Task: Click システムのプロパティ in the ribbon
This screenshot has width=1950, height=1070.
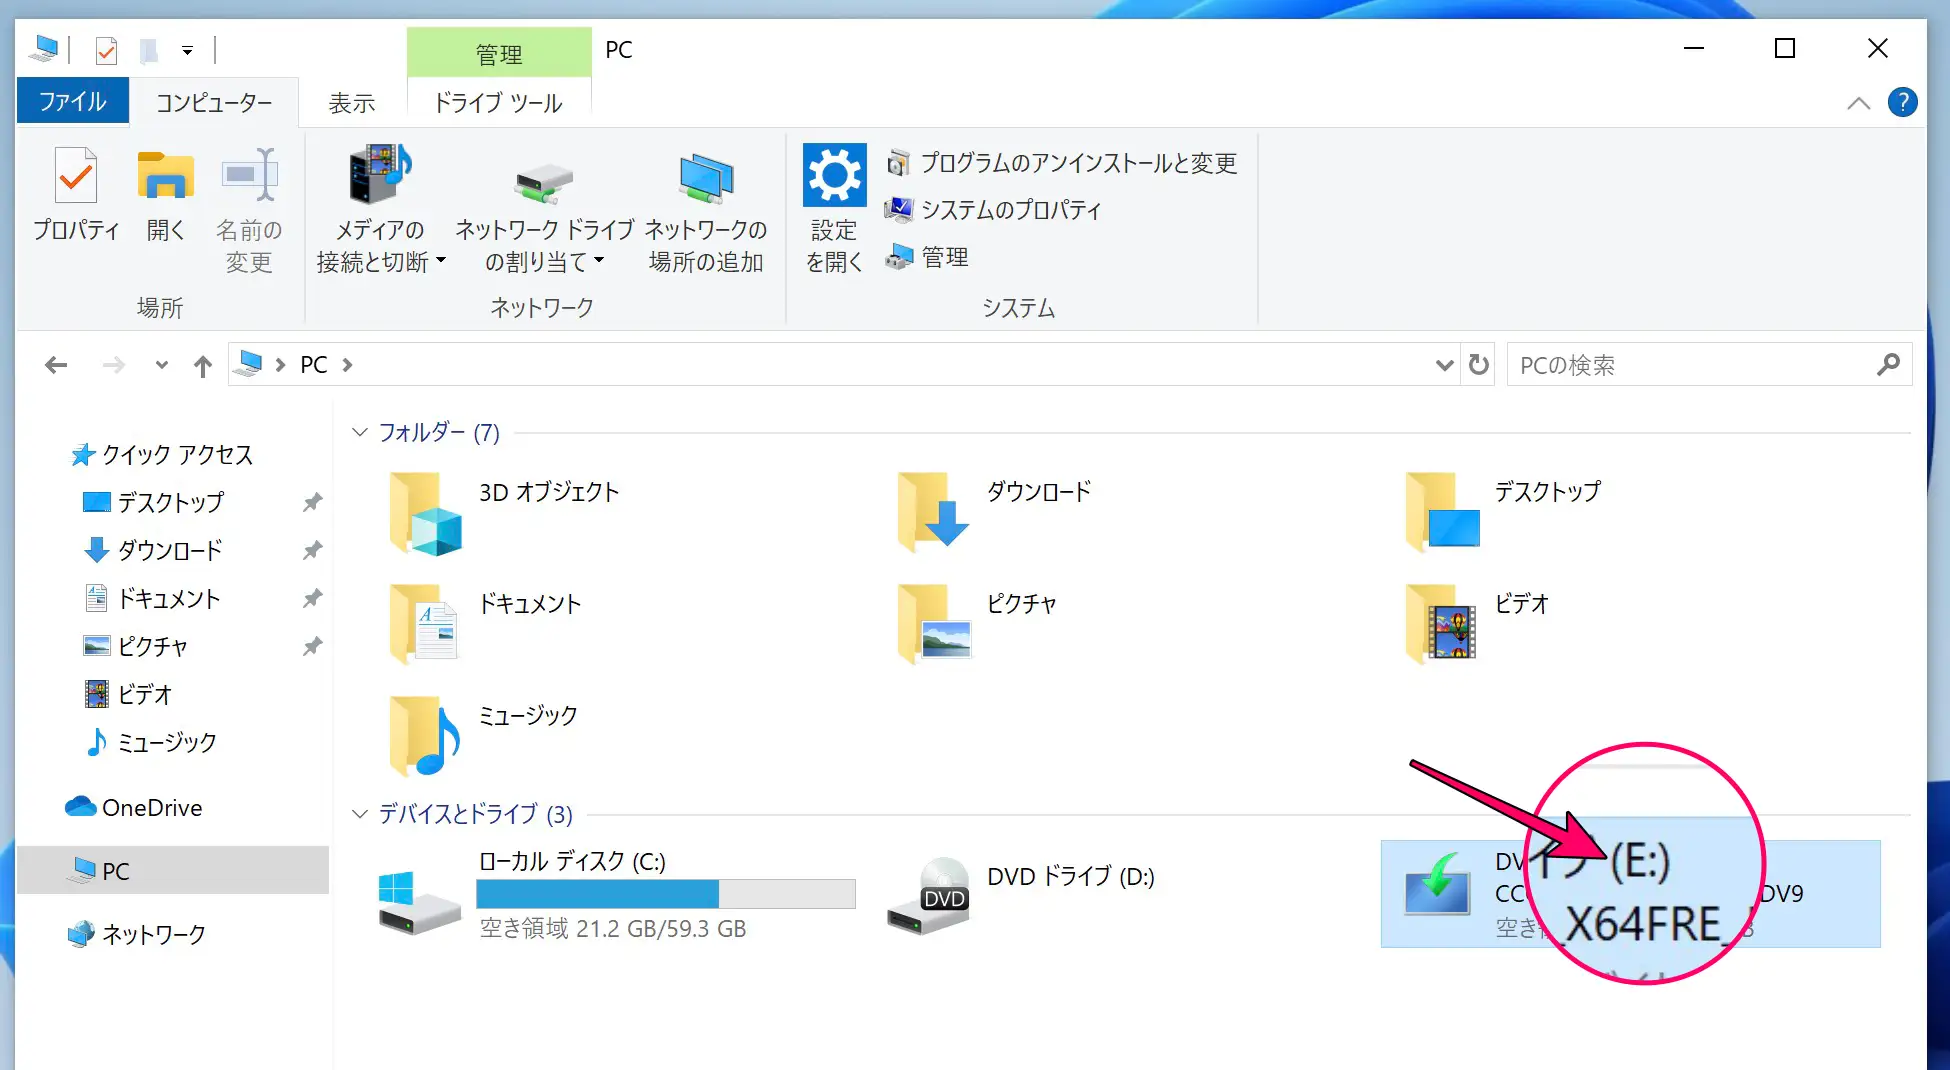Action: [x=1010, y=210]
